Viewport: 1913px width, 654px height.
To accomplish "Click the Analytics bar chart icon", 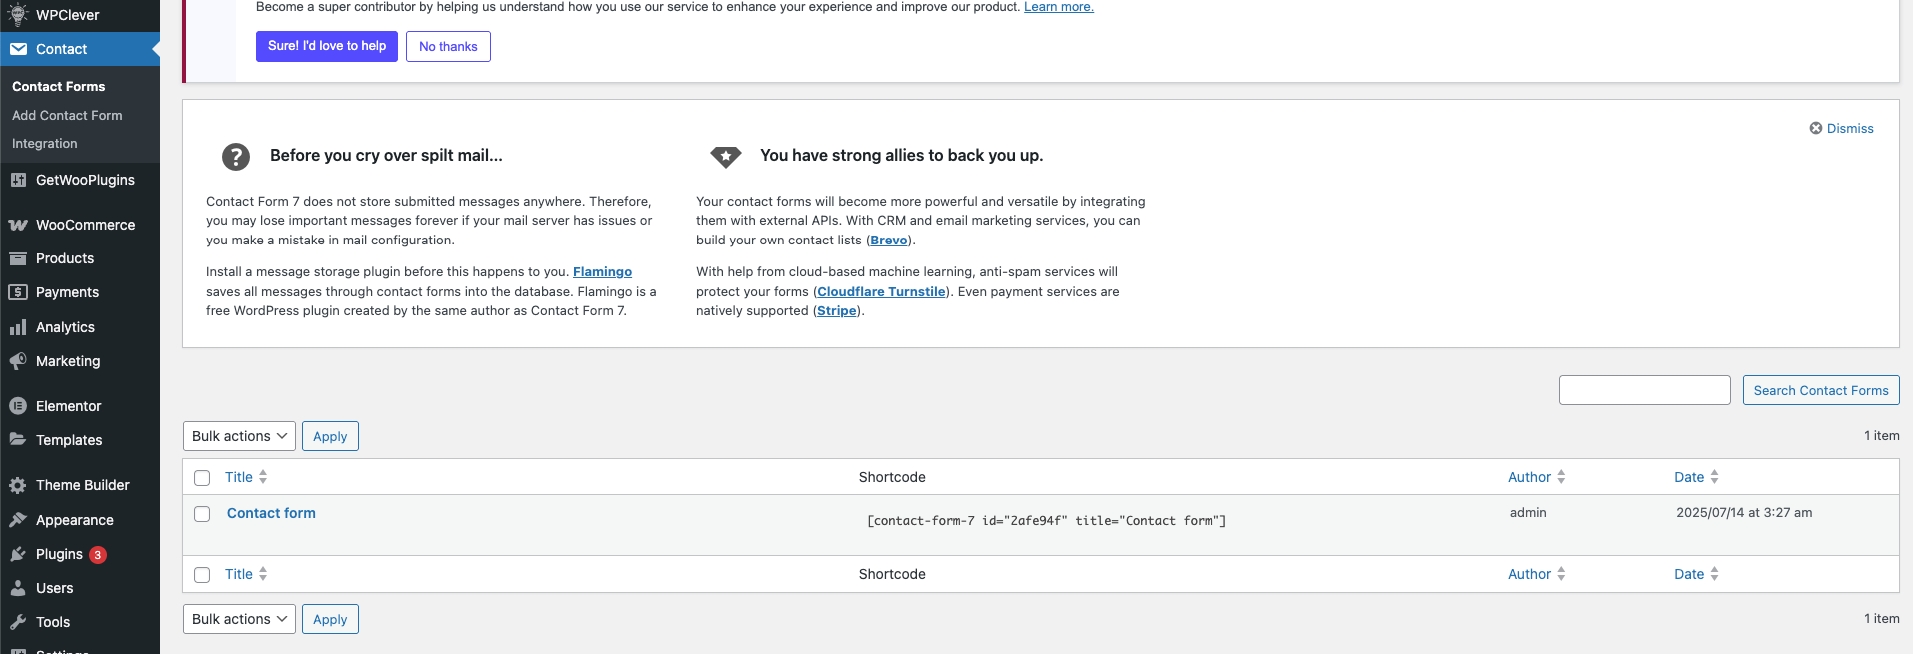I will pyautogui.click(x=18, y=327).
